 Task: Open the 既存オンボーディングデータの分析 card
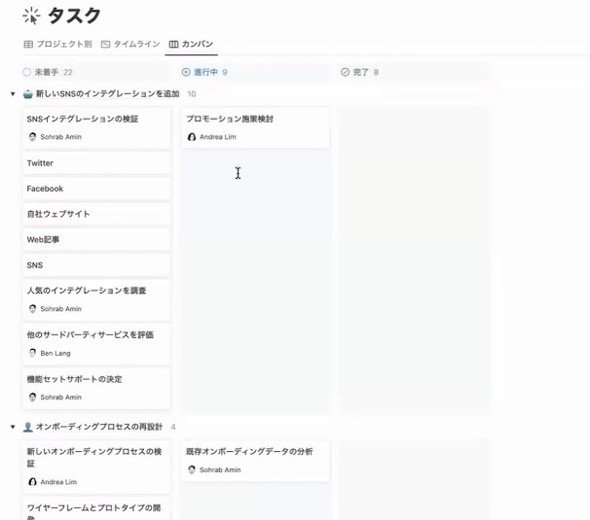[x=255, y=461]
